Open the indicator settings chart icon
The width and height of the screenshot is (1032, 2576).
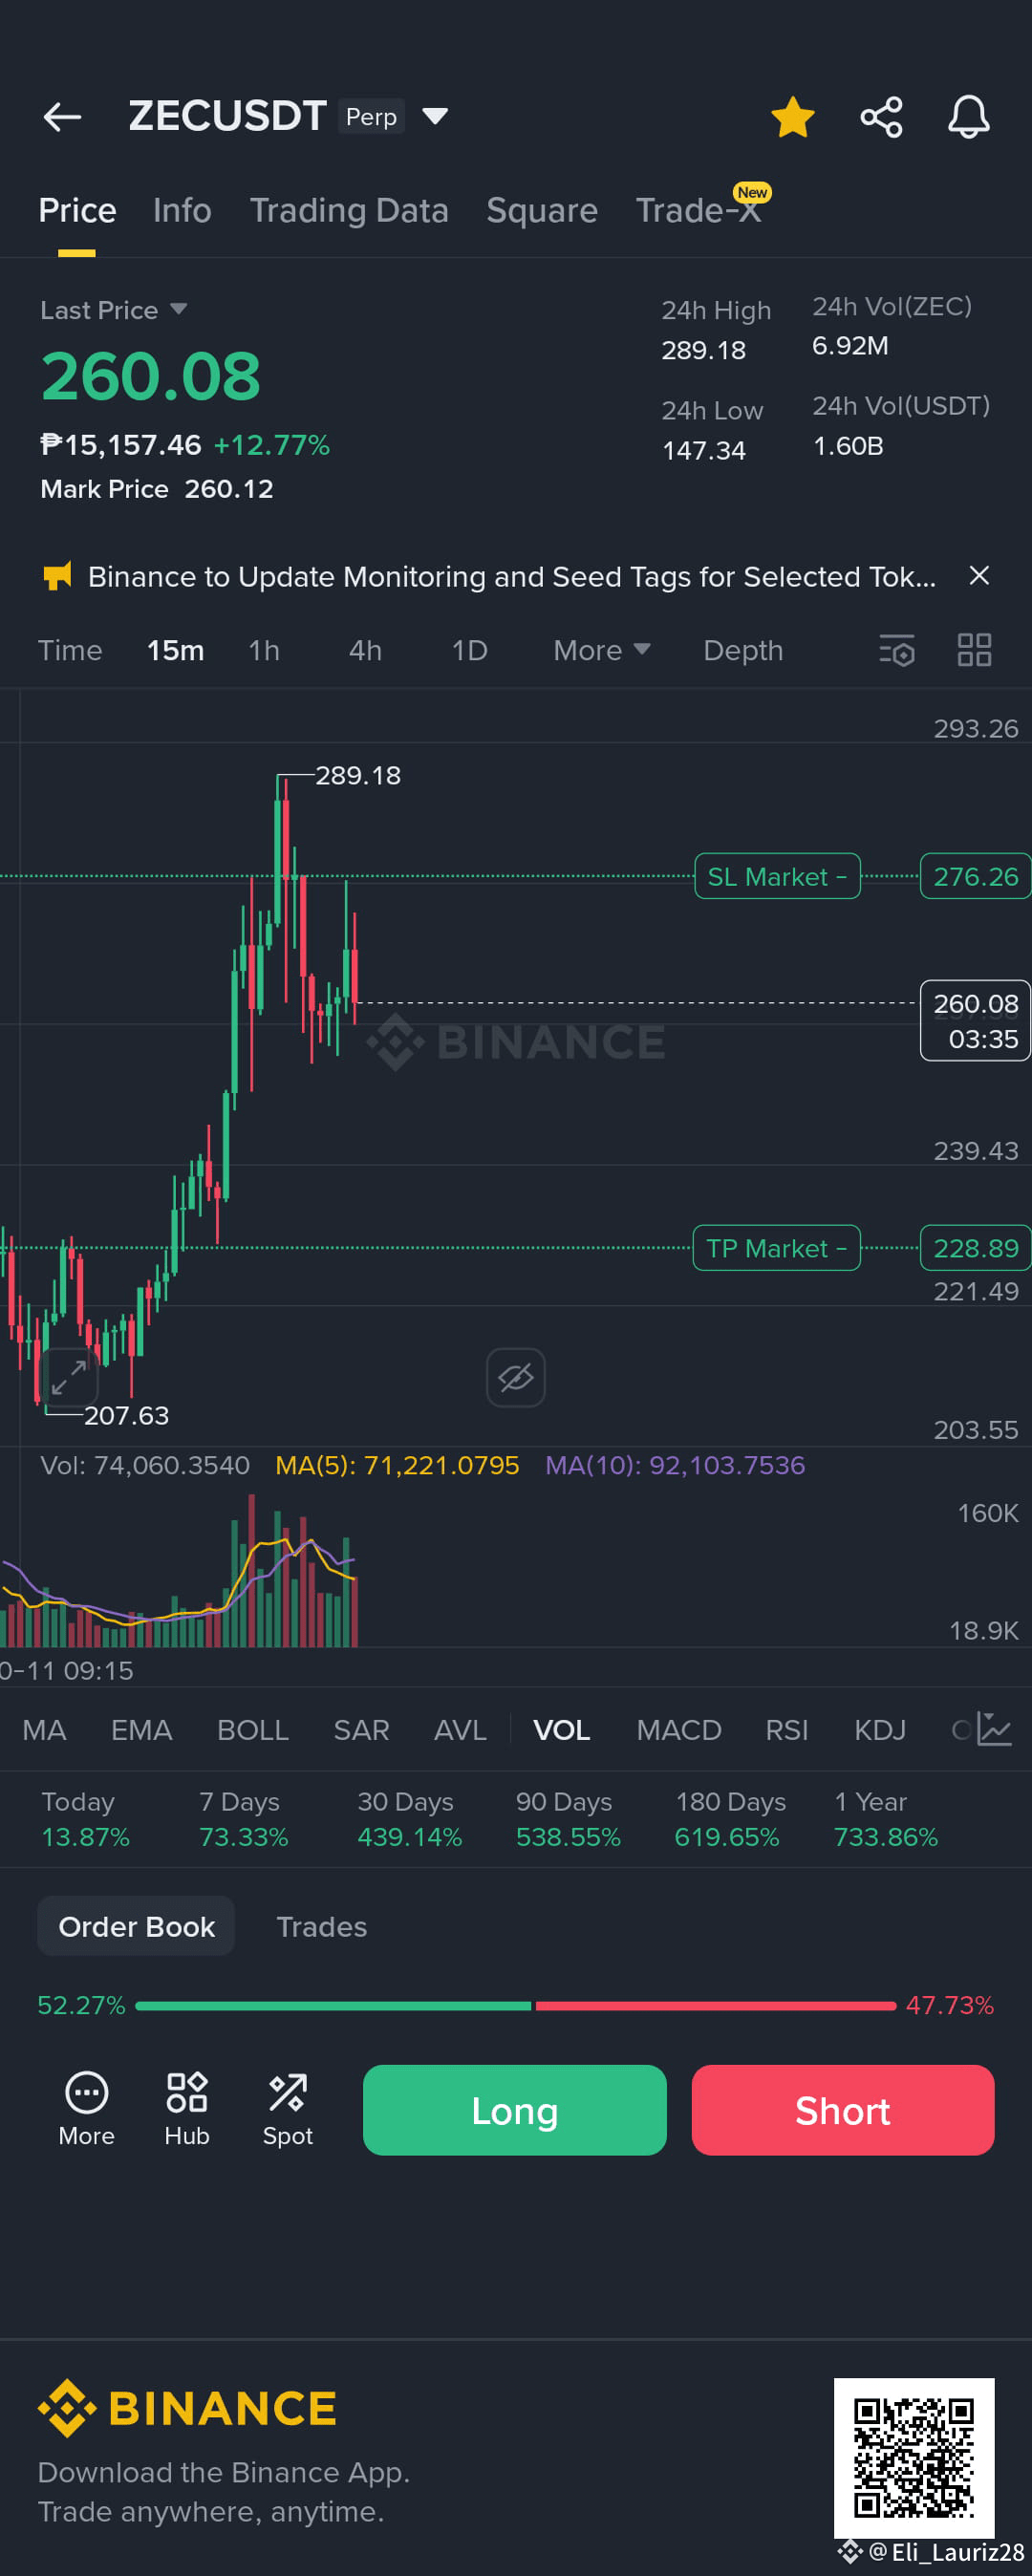(995, 1729)
